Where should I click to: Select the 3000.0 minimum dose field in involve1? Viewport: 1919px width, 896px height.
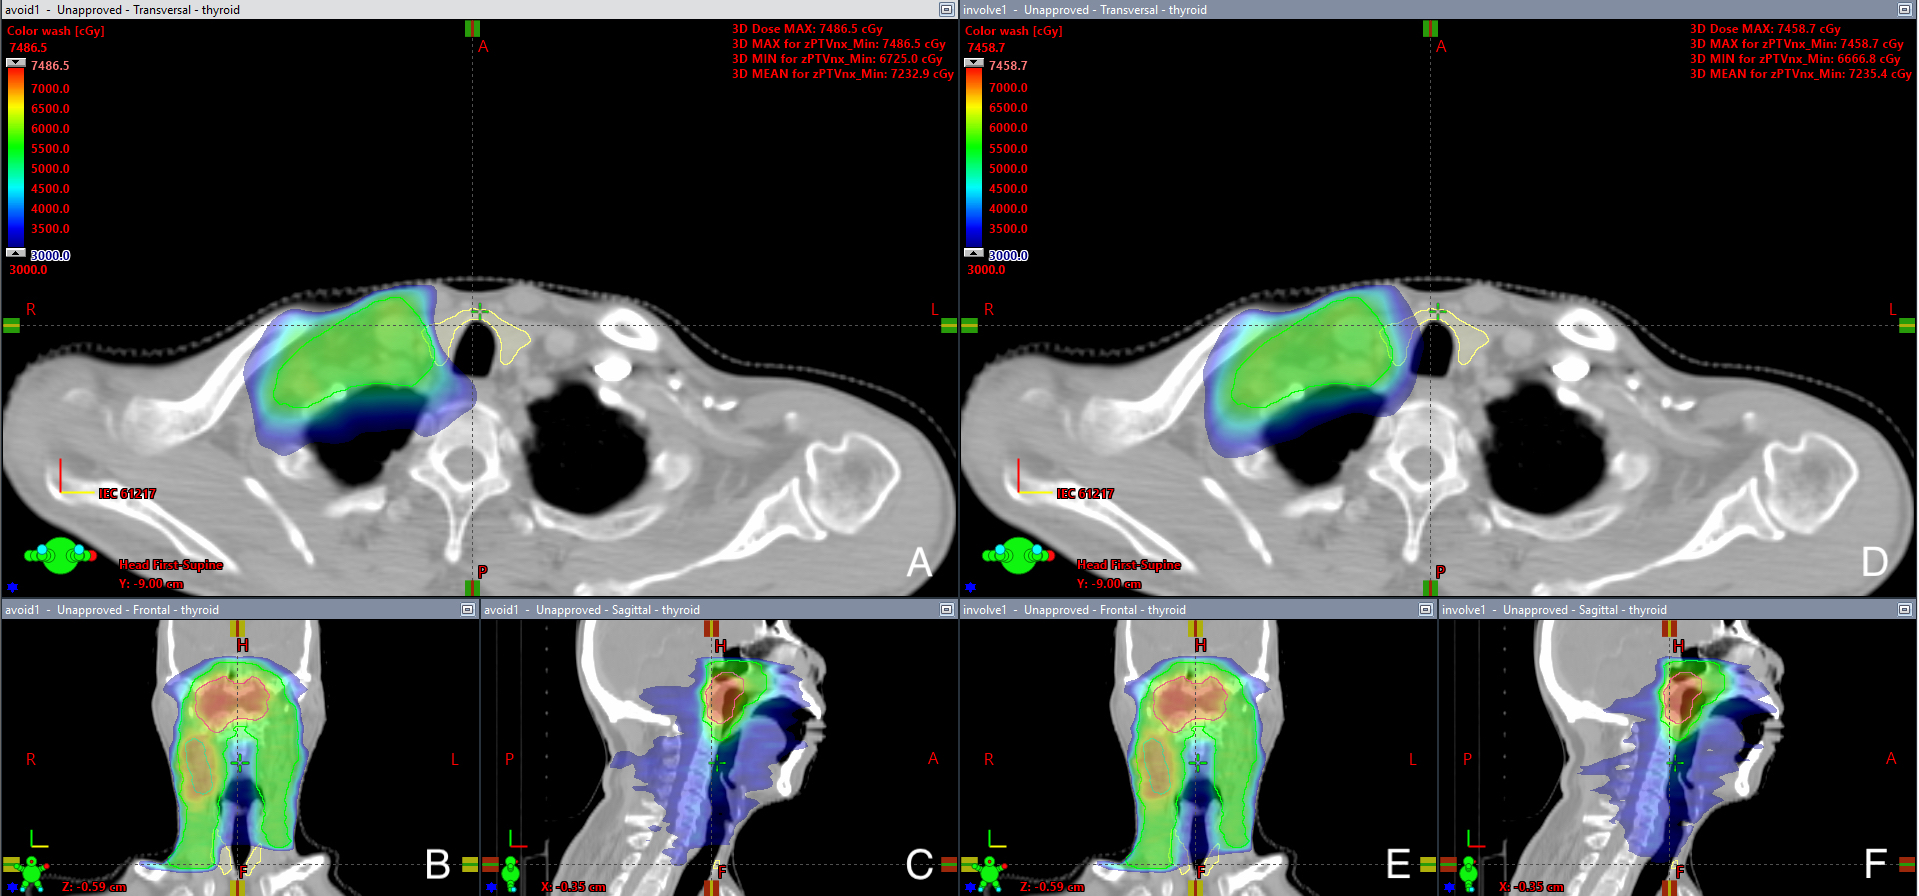tap(1008, 255)
